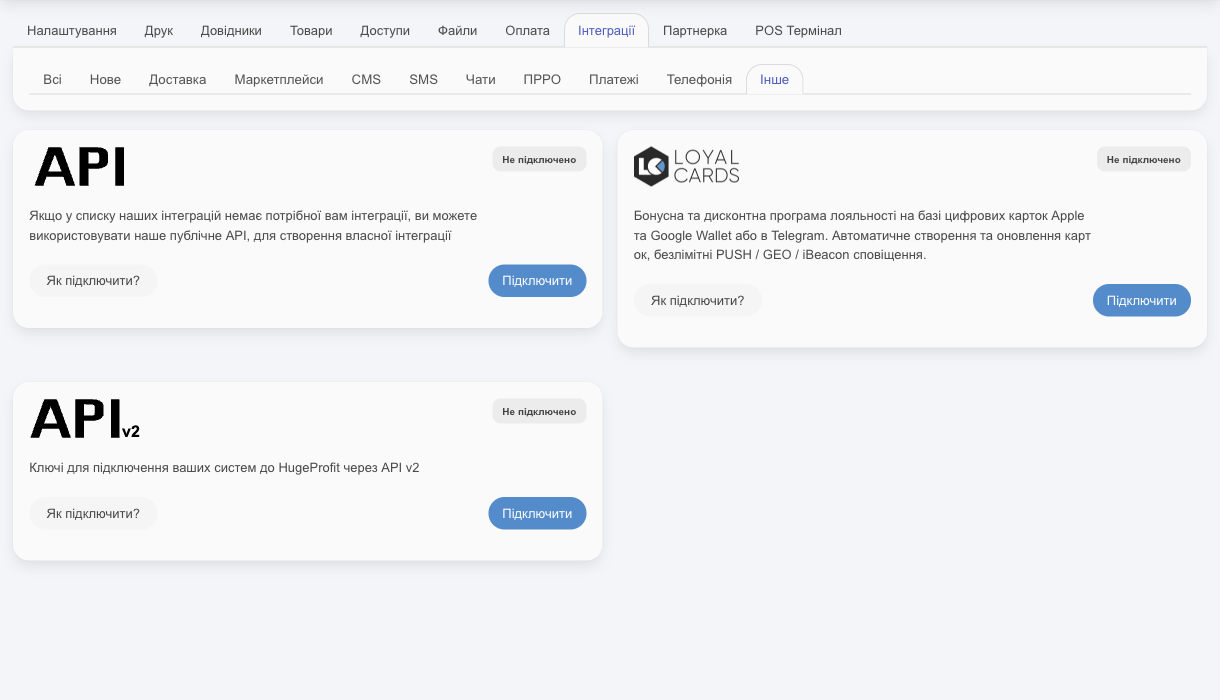Click the Loyal Cards description text
The height and width of the screenshot is (700, 1220).
(862, 236)
